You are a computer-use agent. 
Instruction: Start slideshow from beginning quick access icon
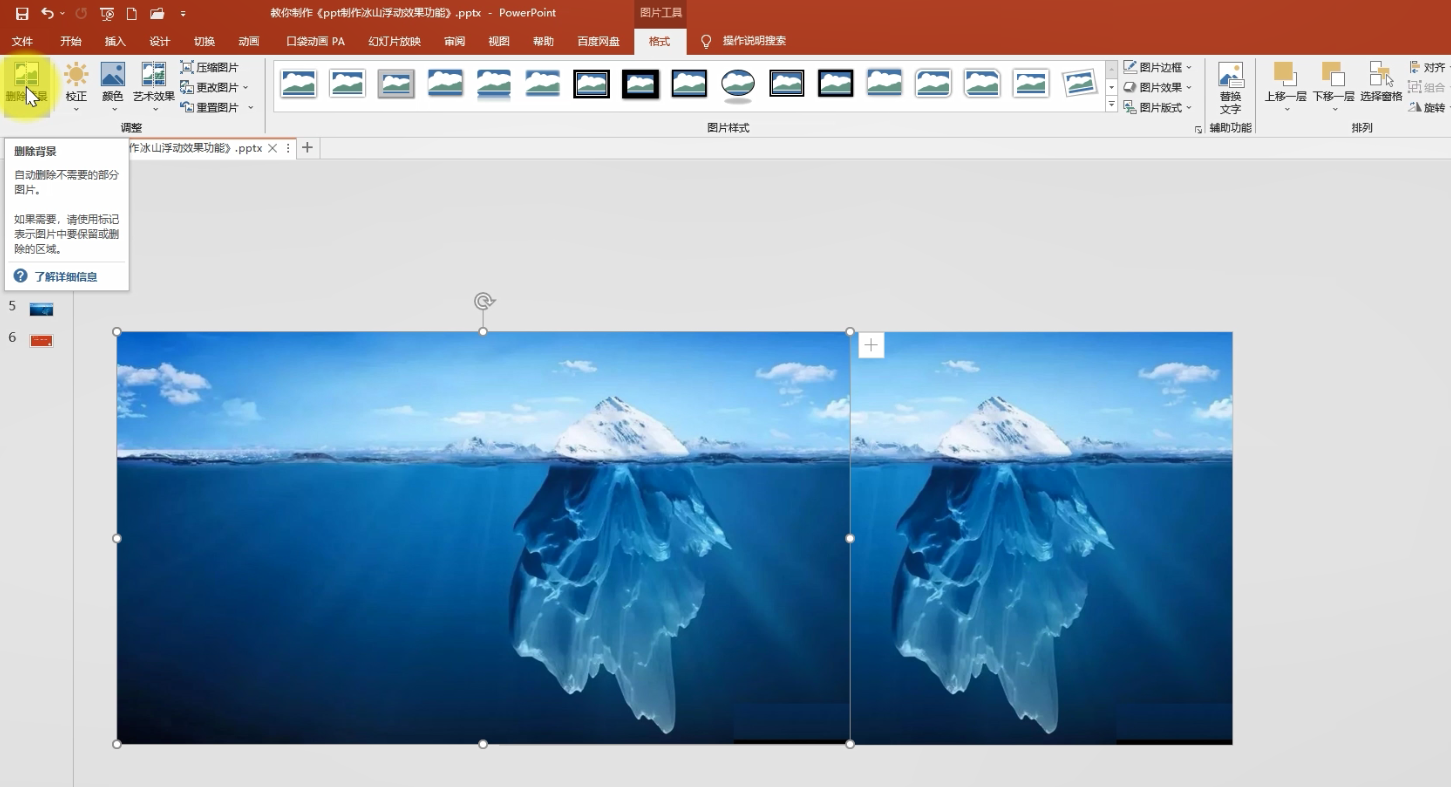pos(107,14)
